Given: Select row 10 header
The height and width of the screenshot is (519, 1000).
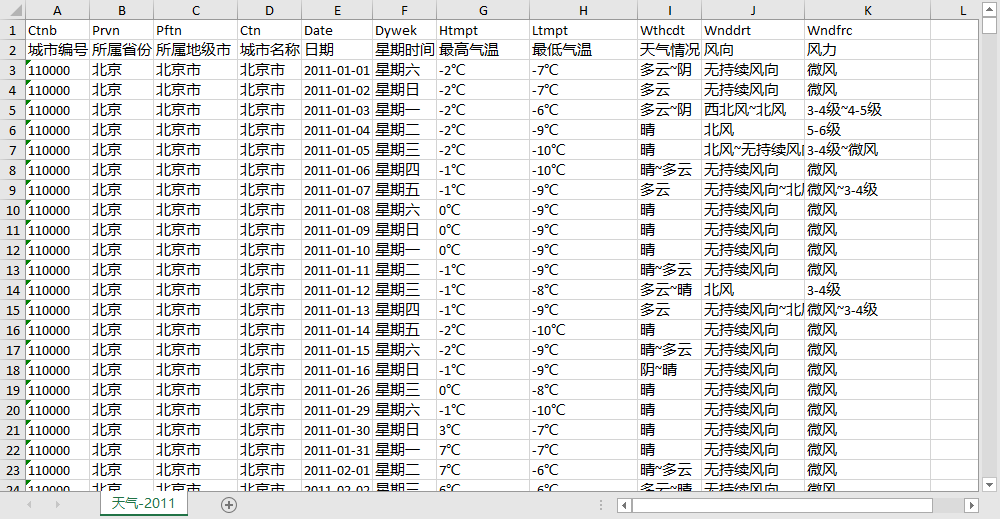Looking at the screenshot, I should coord(13,210).
